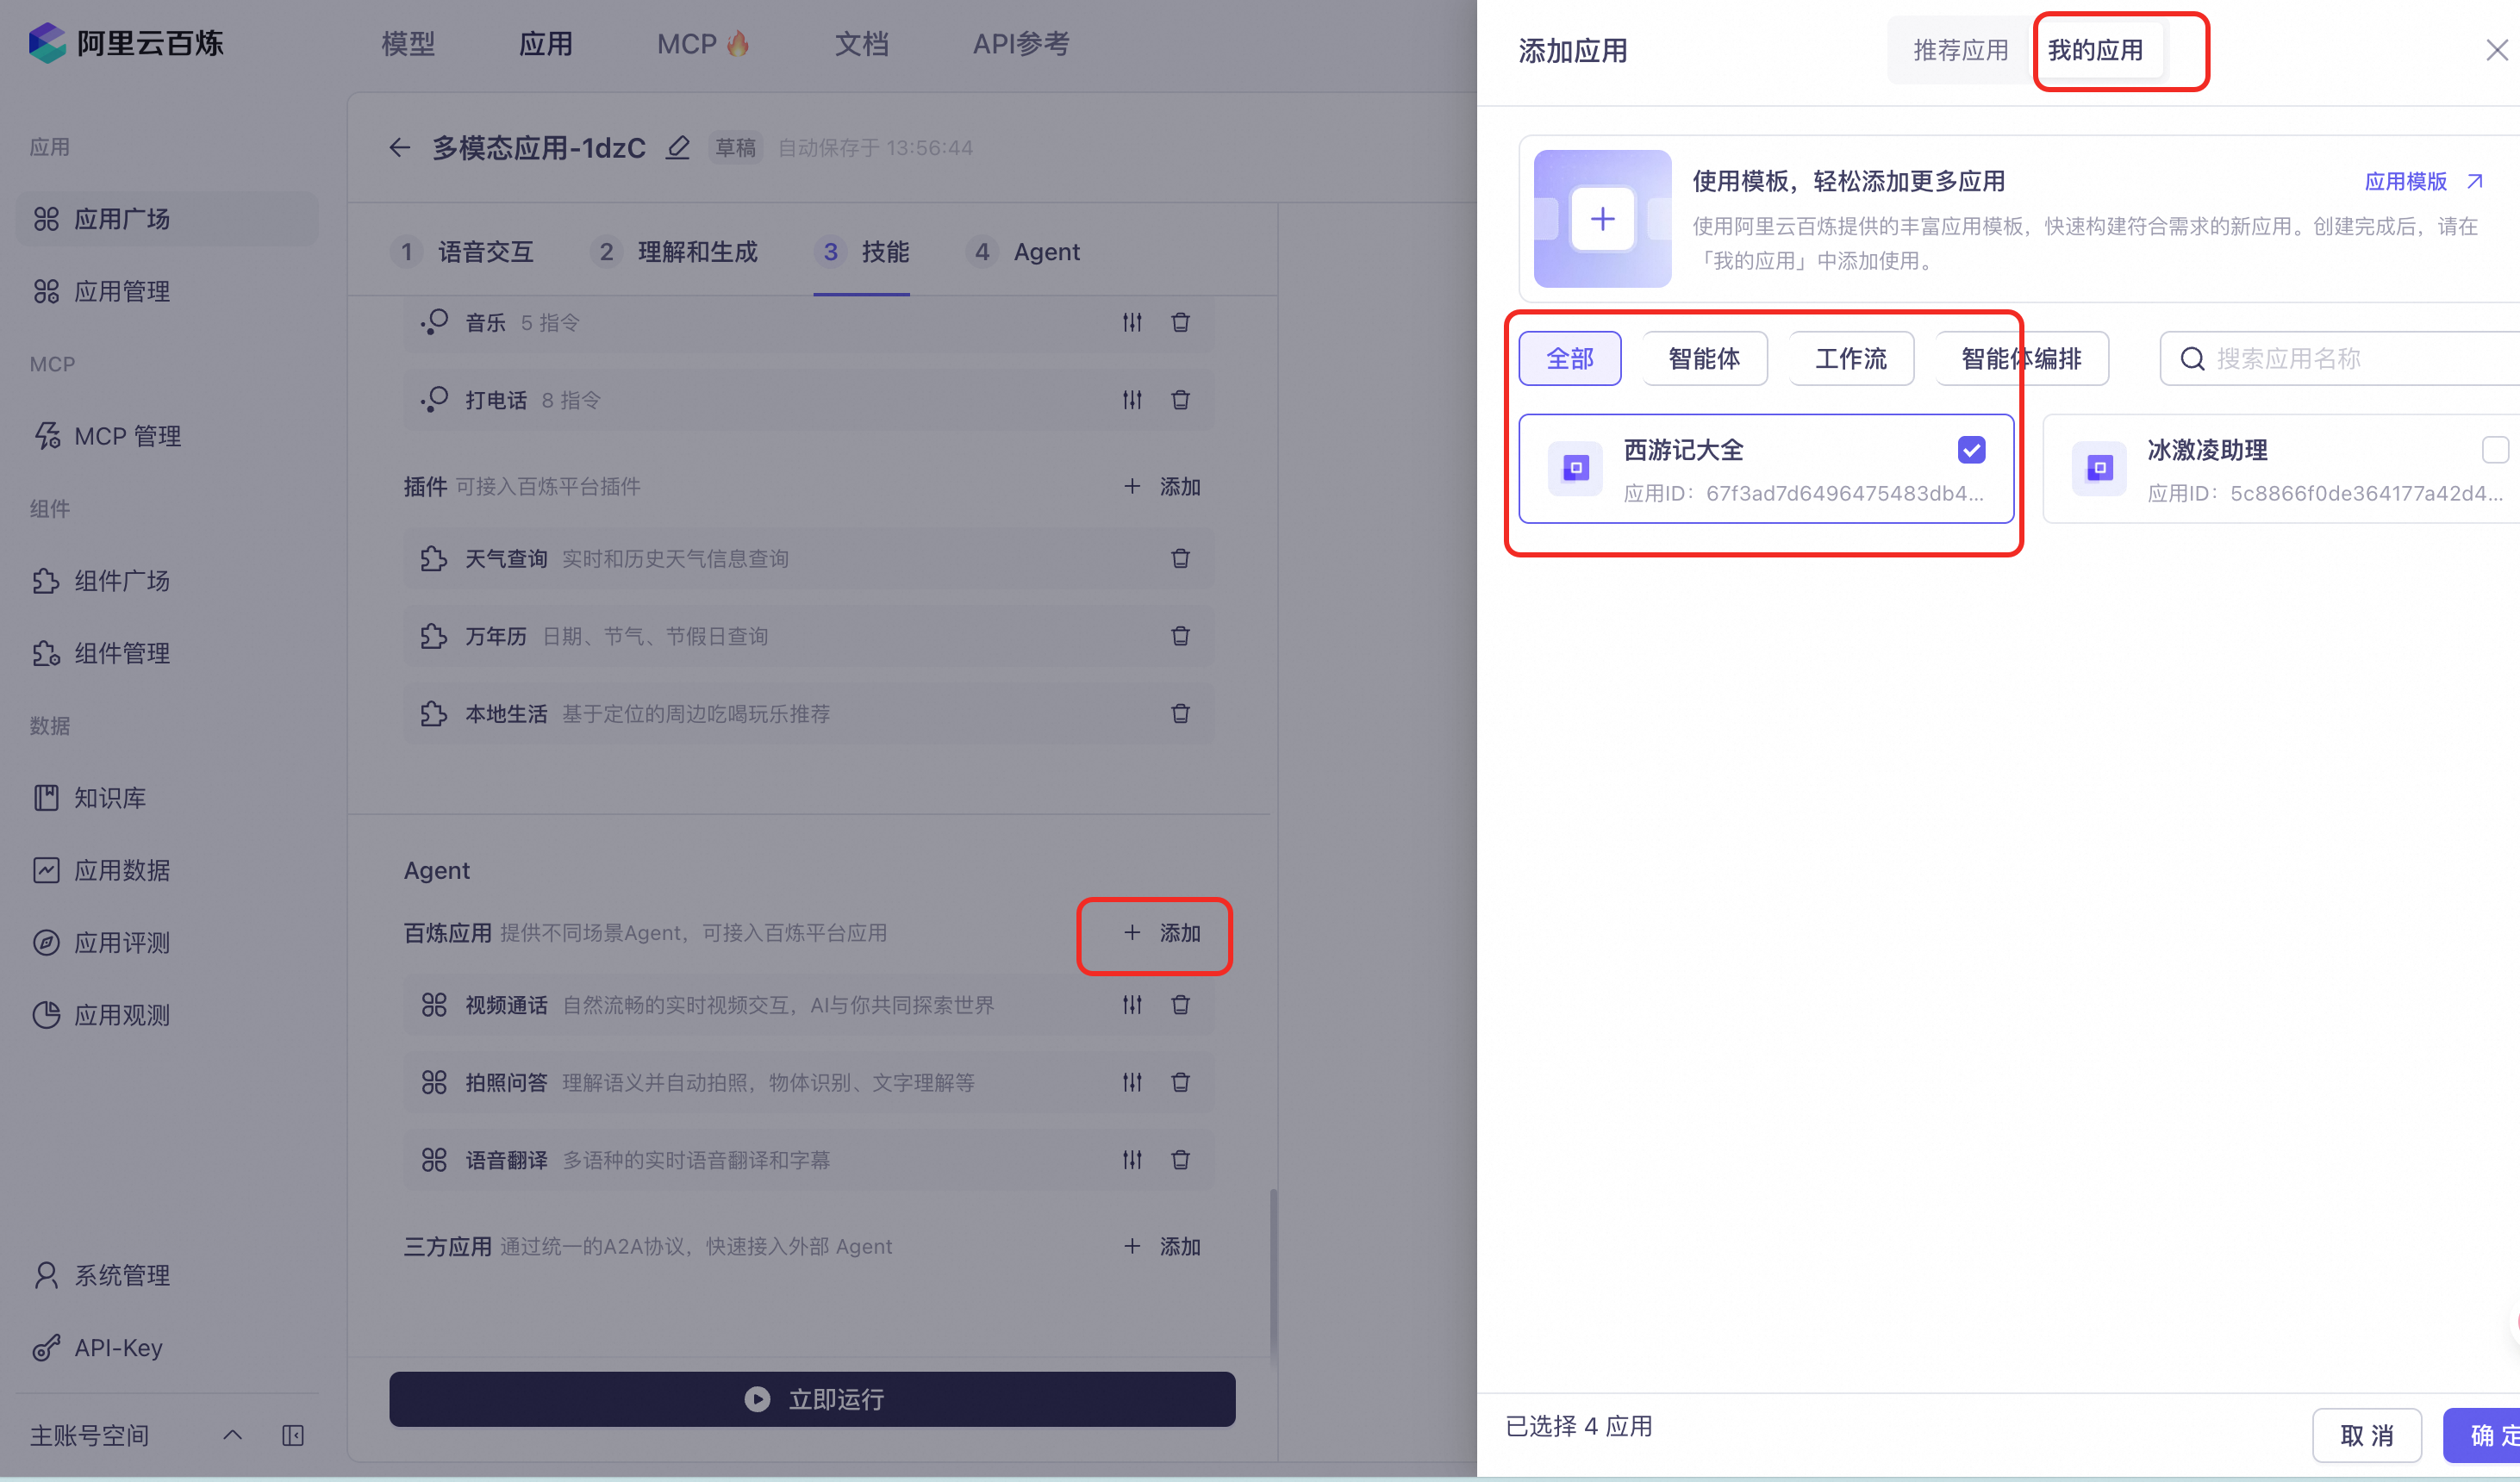Add a 百炼应用 via 添加
The width and height of the screenshot is (2520, 1482).
point(1162,933)
